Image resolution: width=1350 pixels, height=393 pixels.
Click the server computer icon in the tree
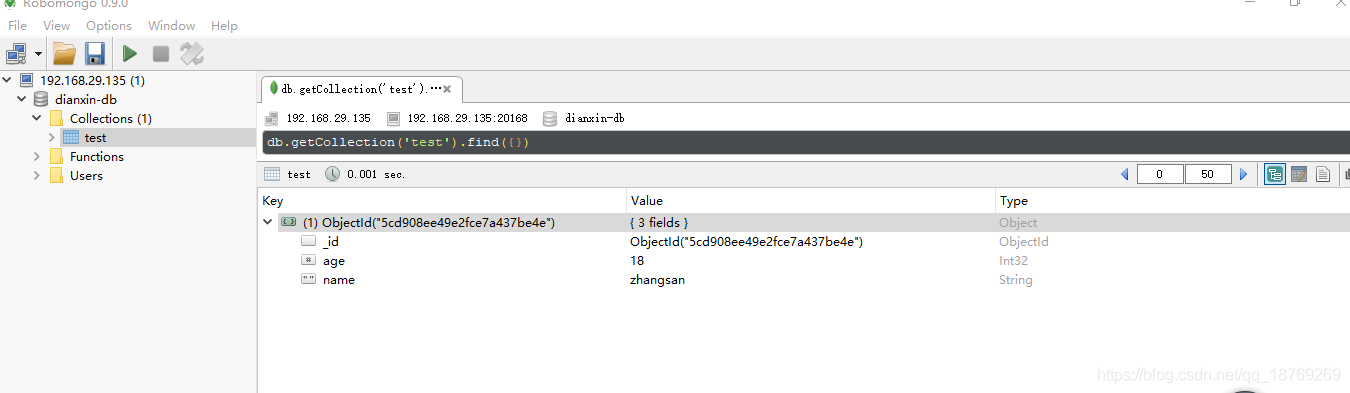[x=26, y=80]
